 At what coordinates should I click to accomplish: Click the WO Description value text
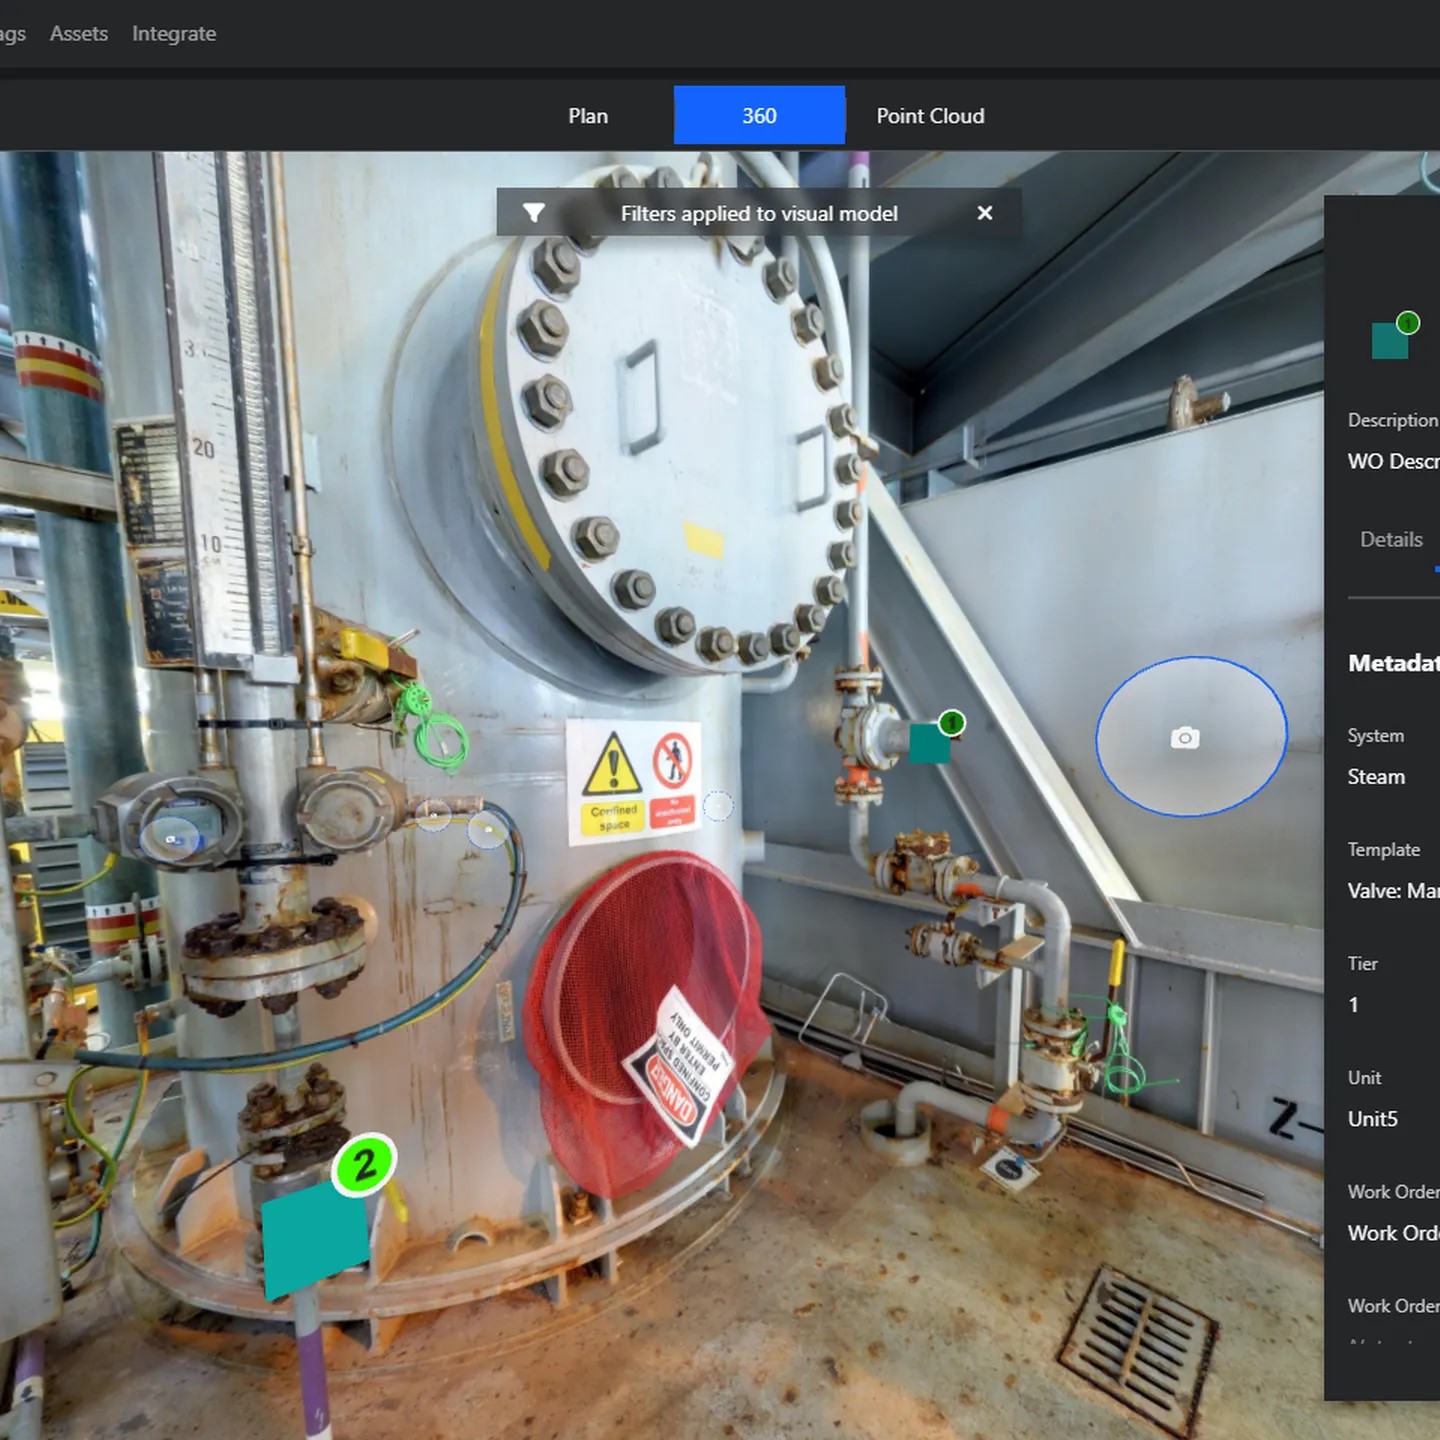tap(1393, 462)
